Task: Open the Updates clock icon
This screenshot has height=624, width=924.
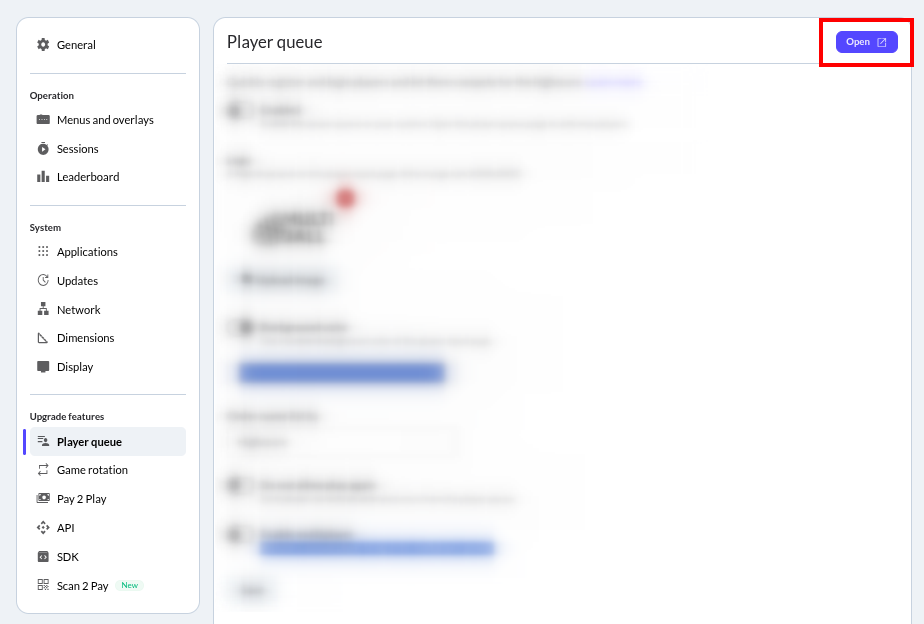Action: [x=43, y=281]
